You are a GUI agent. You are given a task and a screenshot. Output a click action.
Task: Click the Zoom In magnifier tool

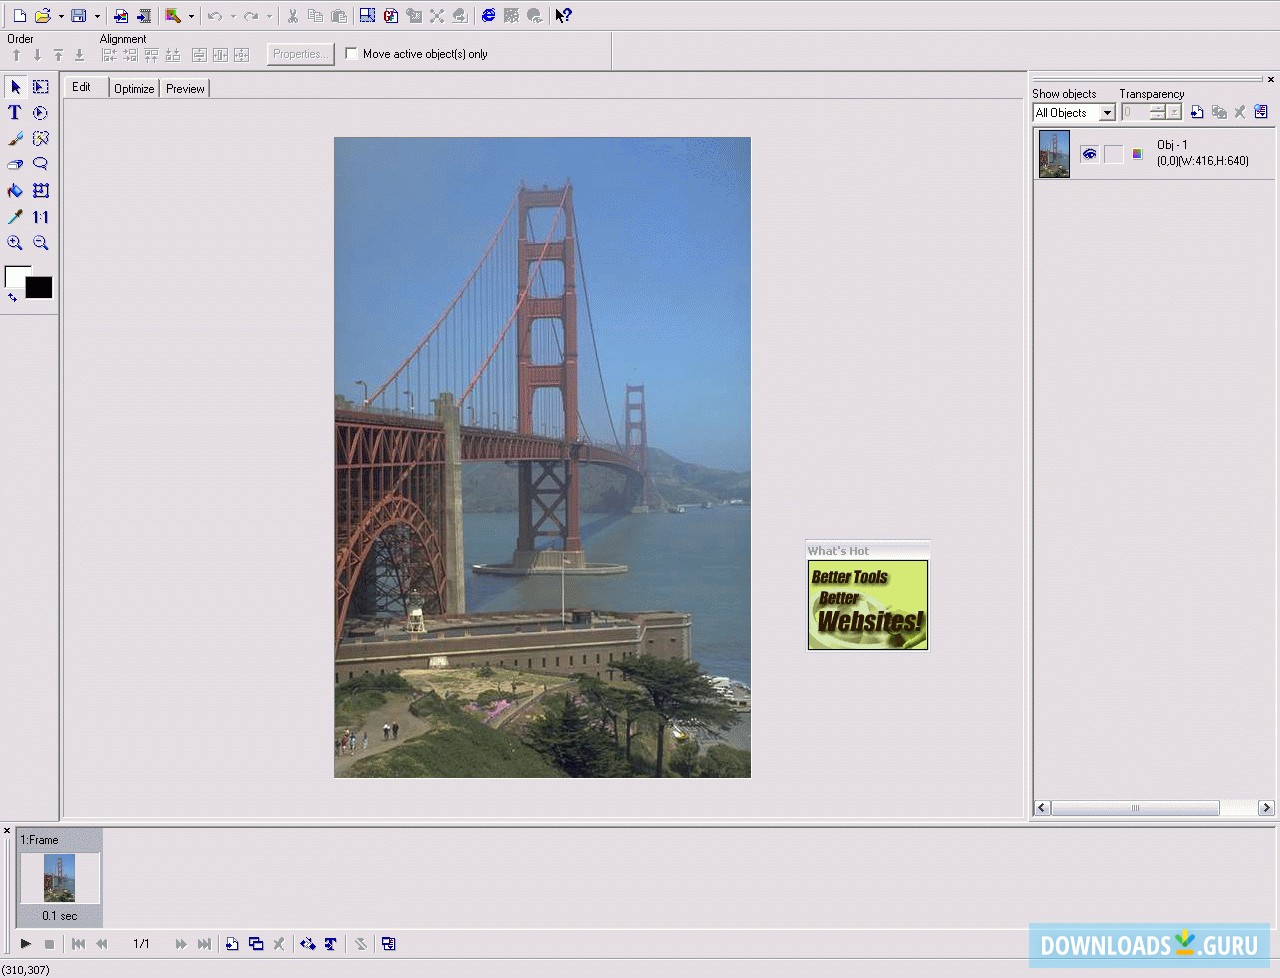click(15, 243)
